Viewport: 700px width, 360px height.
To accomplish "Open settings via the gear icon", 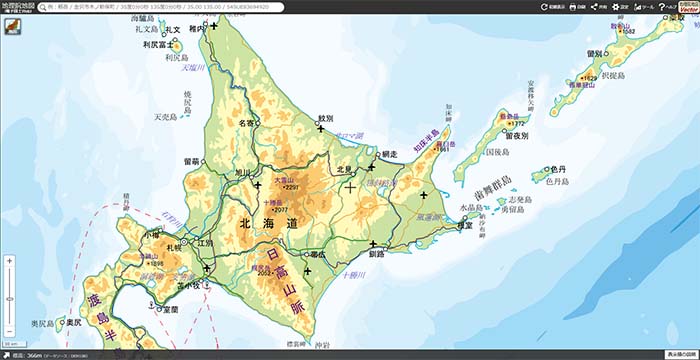I will 616,7.
